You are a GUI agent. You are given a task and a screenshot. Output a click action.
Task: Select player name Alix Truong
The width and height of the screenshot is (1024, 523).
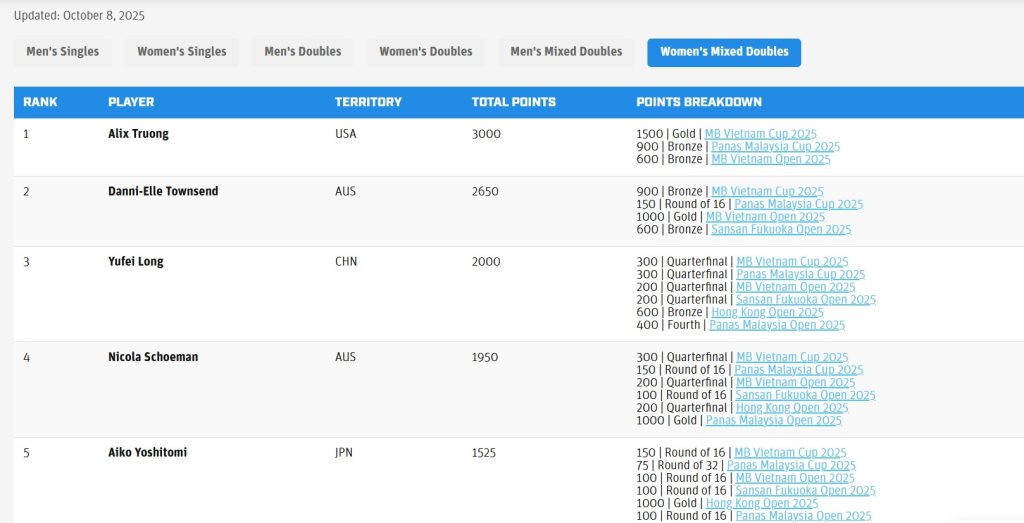(138, 134)
